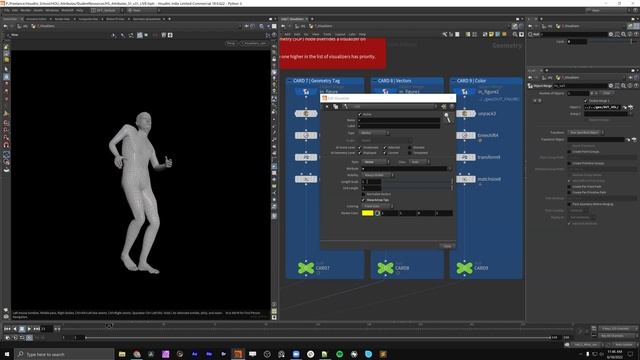Switch to the Animation Editor tab
Screen dimensions: 640x360
pos(36,19)
